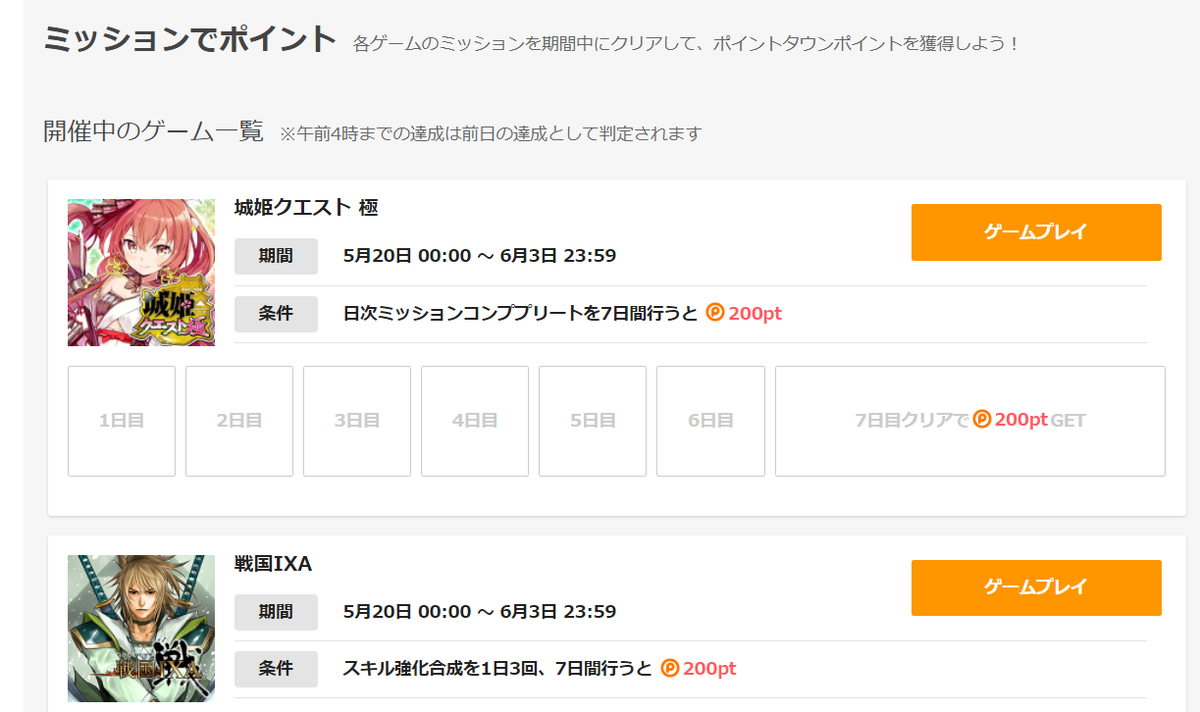The height and width of the screenshot is (712, 1200).
Task: Click the 期間 badge for 城姫クエスト 極
Action: tap(276, 256)
